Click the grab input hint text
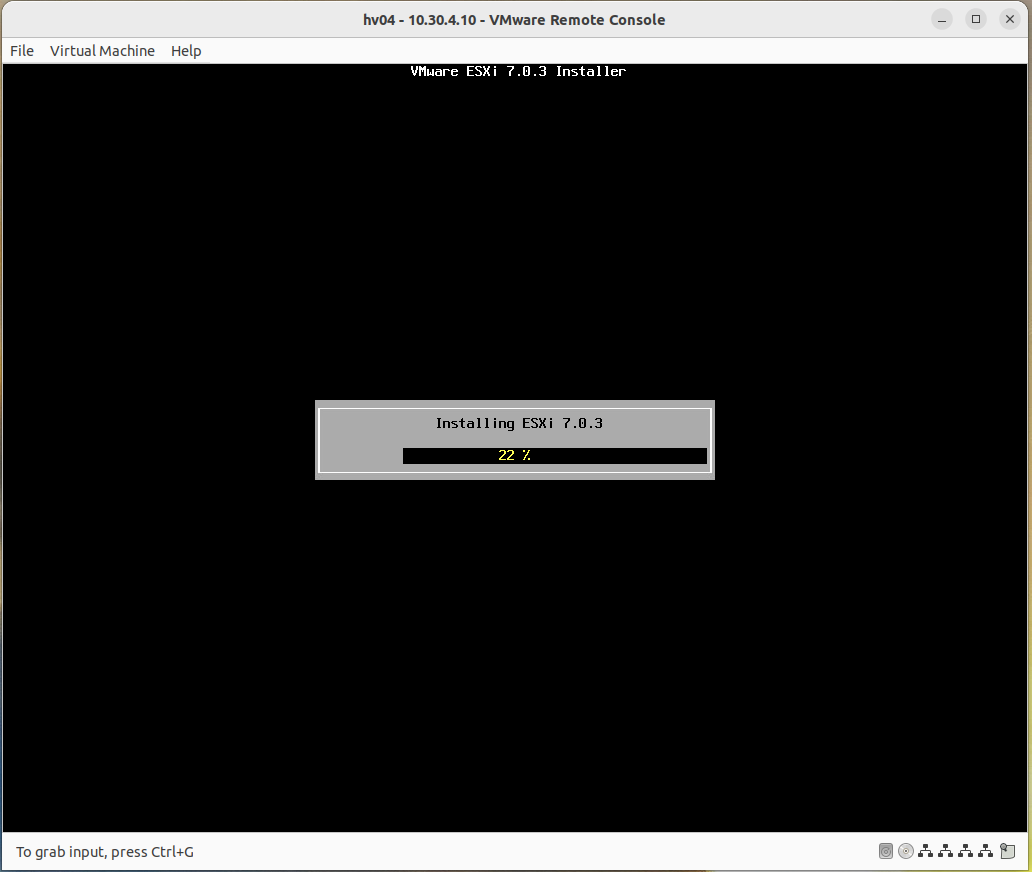1032x872 pixels. click(104, 851)
